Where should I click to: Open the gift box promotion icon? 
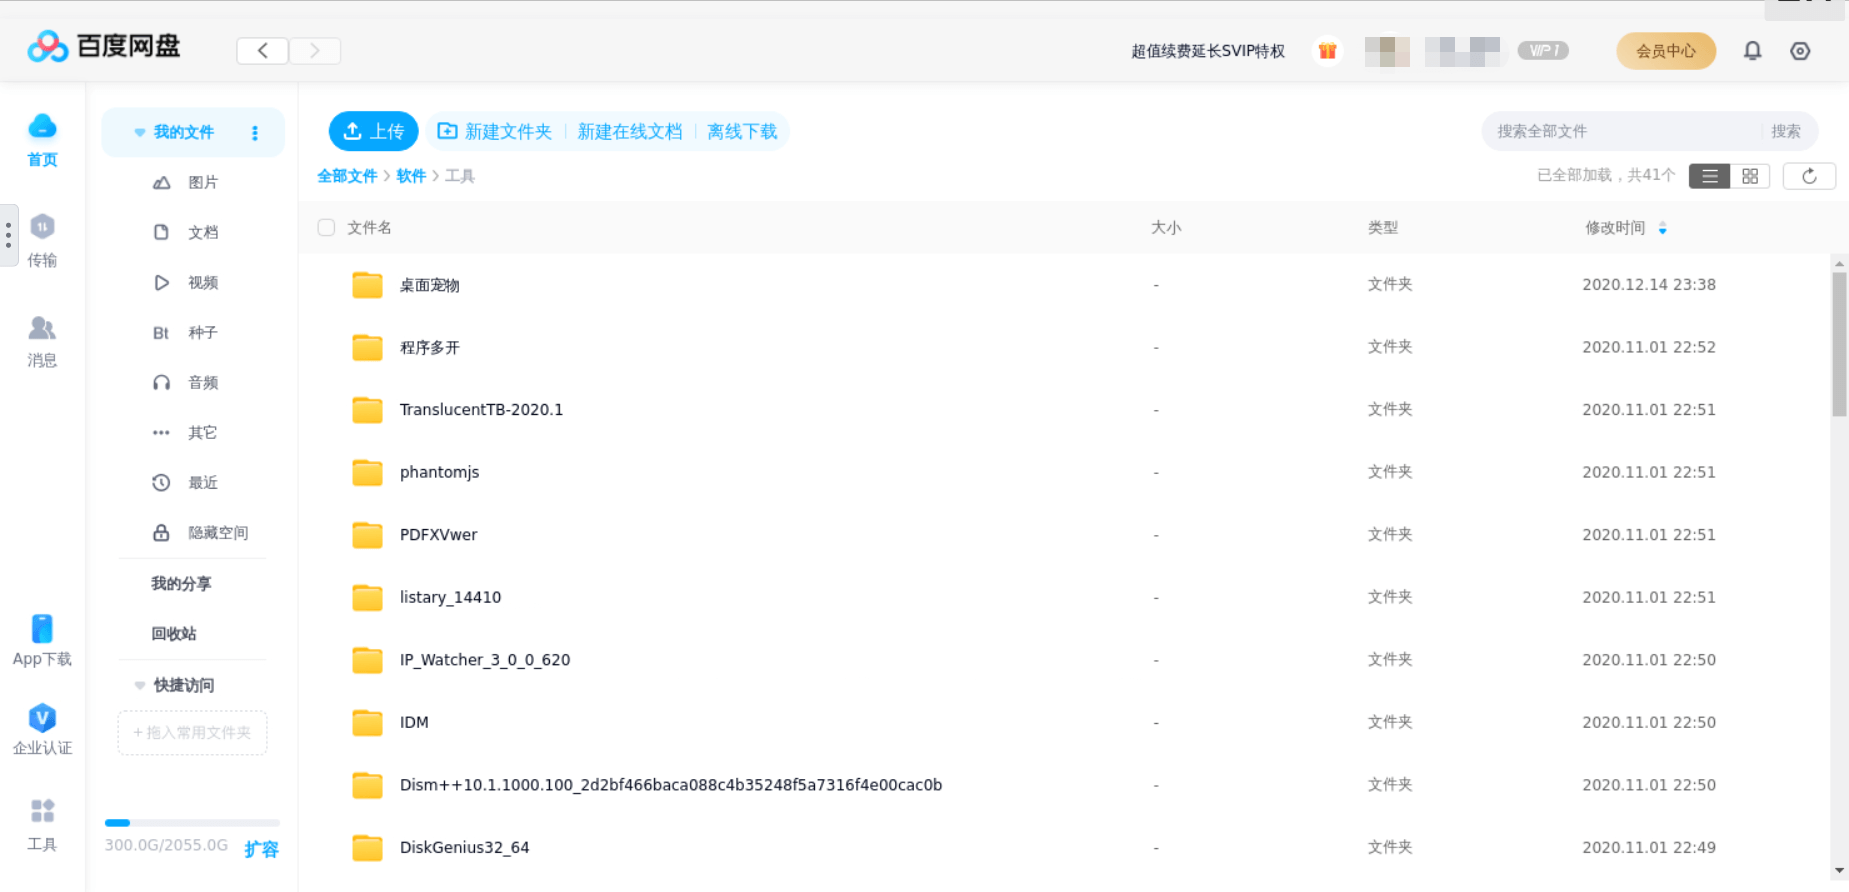click(x=1327, y=51)
